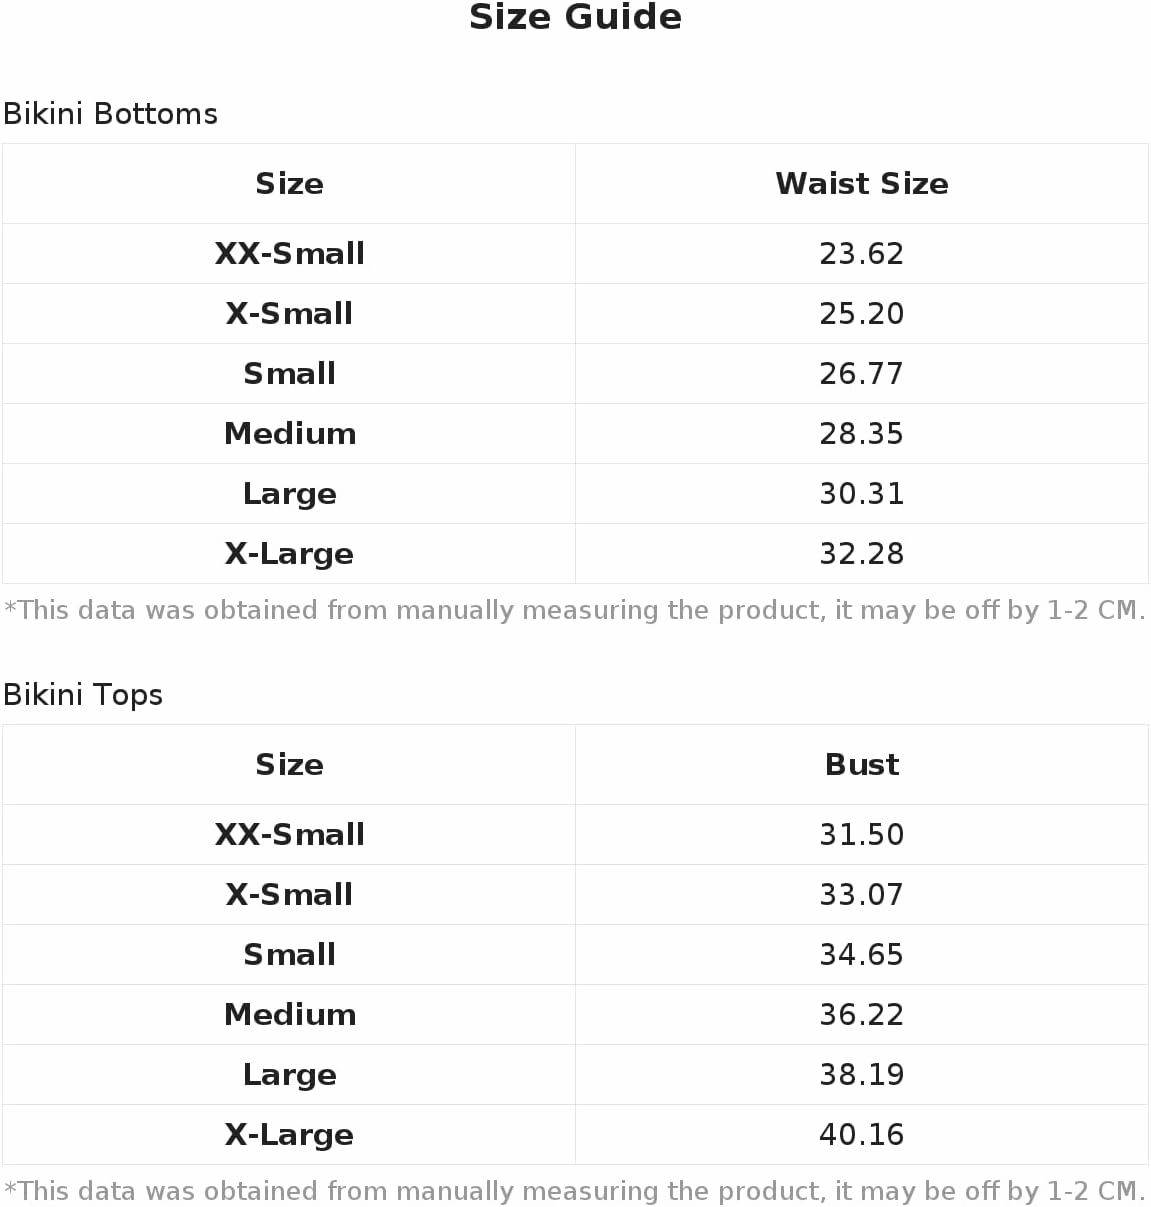Screen dimensions: 1151x1207
Task: Select X-Small row in Bikini Tops table
Action: pos(575,895)
